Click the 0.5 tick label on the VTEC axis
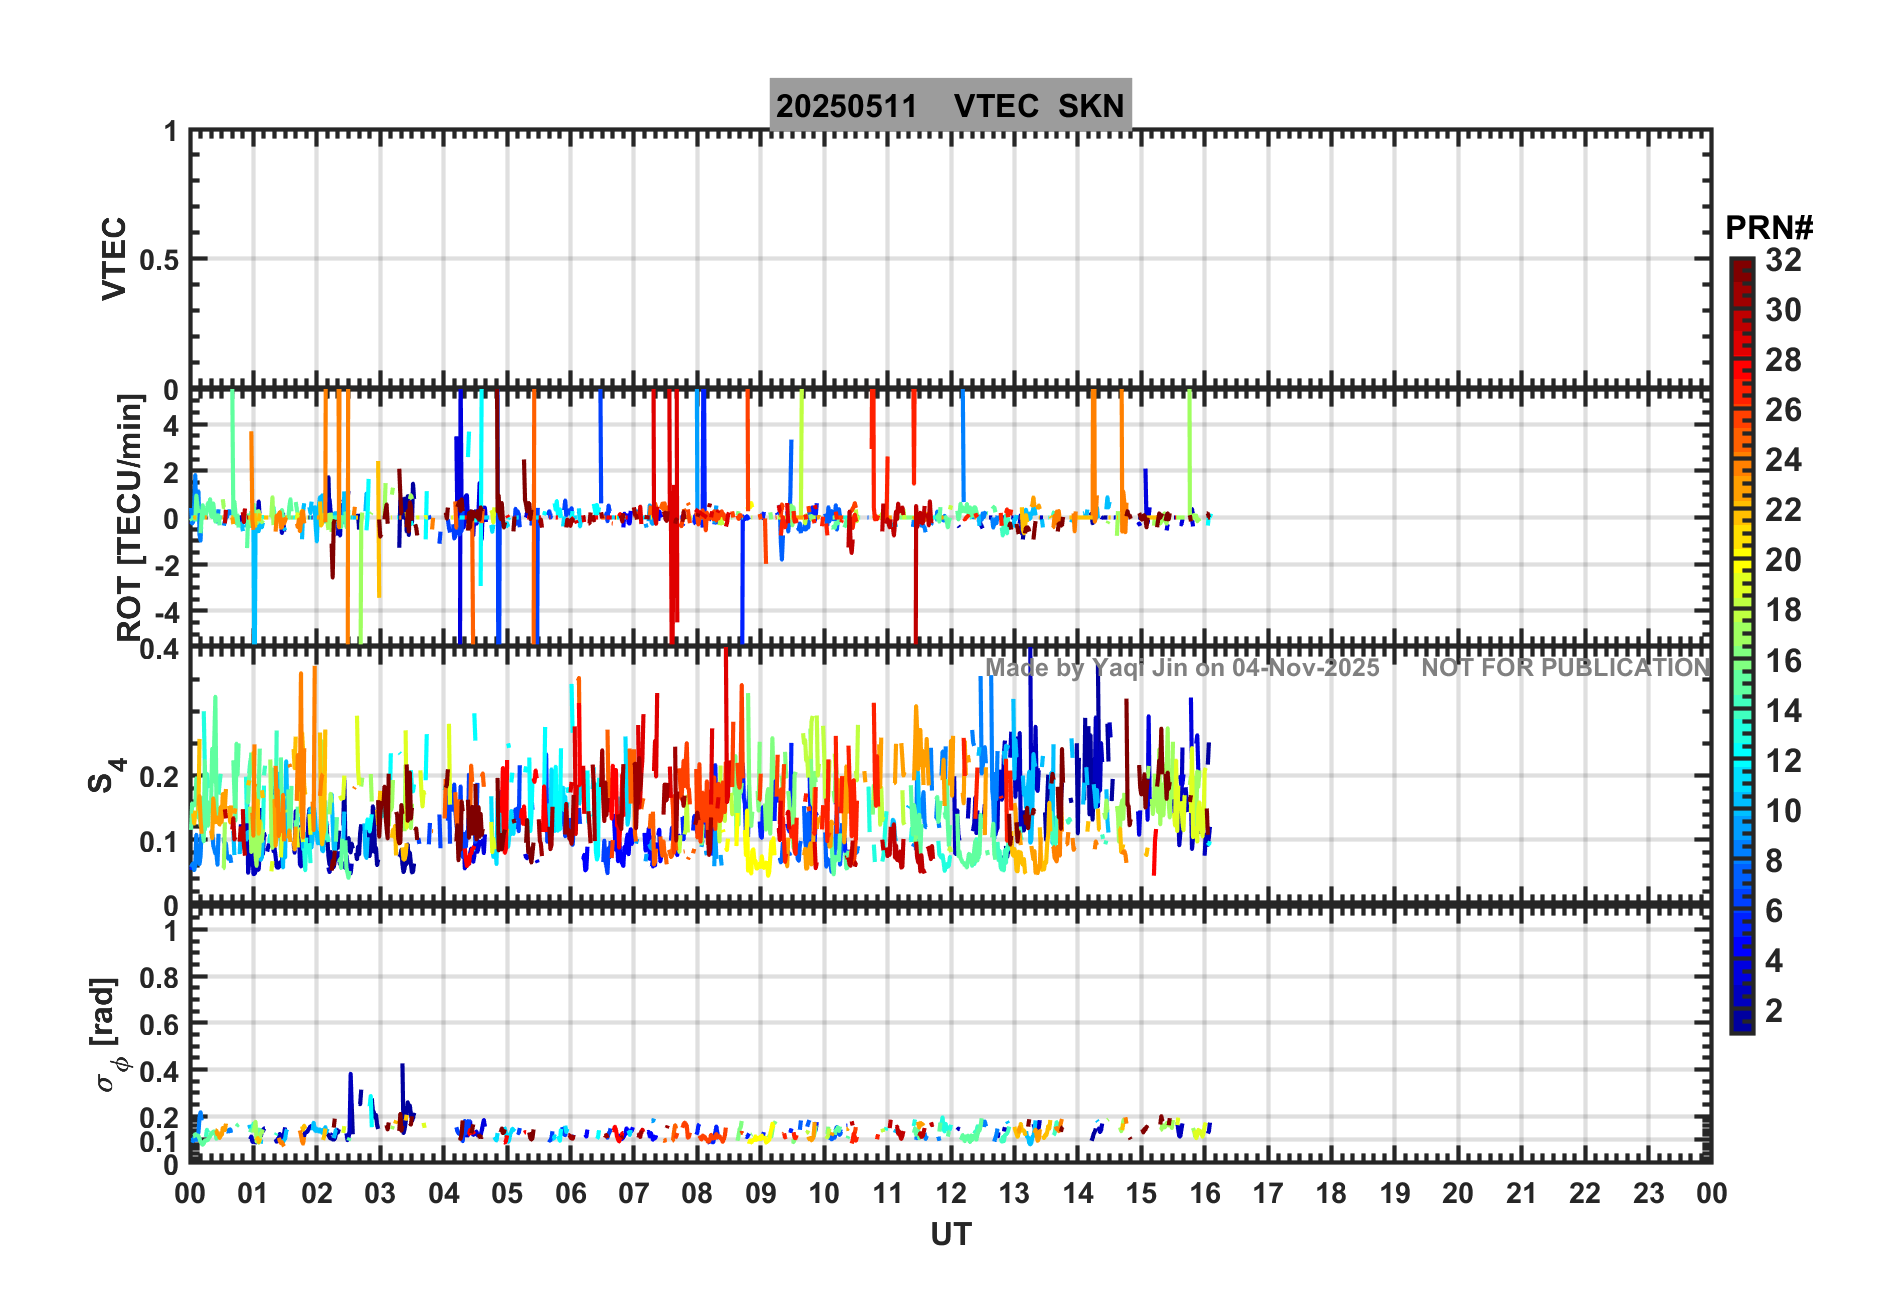The image size is (1902, 1292). point(159,260)
